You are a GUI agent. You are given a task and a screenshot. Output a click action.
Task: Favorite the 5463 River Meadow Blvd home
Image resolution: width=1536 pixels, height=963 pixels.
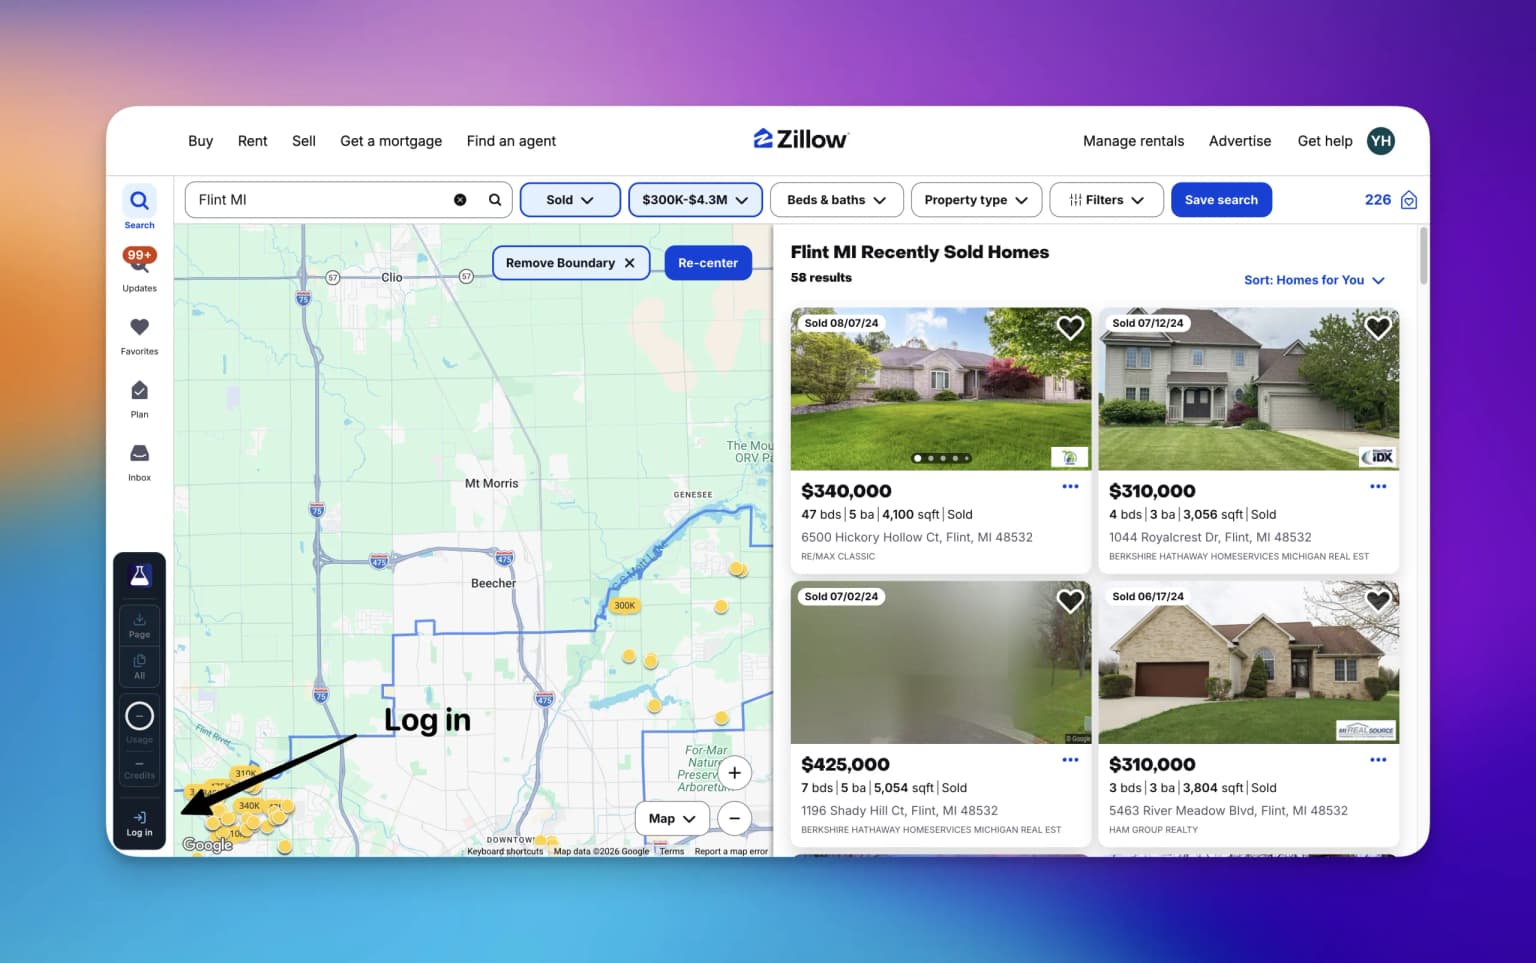[1378, 600]
